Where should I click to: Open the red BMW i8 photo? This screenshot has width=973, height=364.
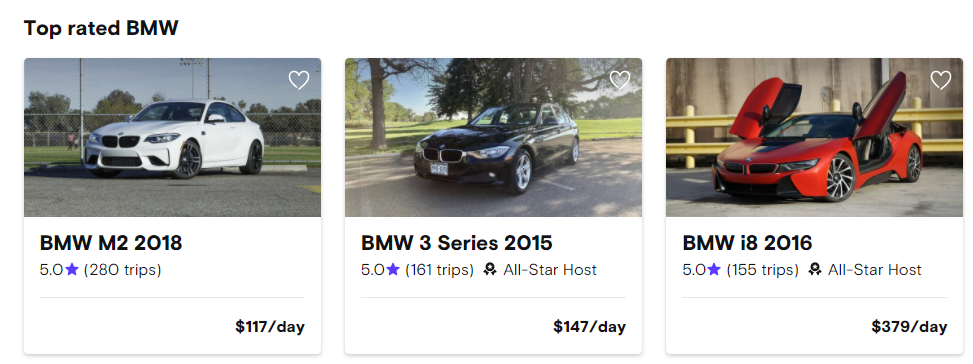pyautogui.click(x=814, y=138)
